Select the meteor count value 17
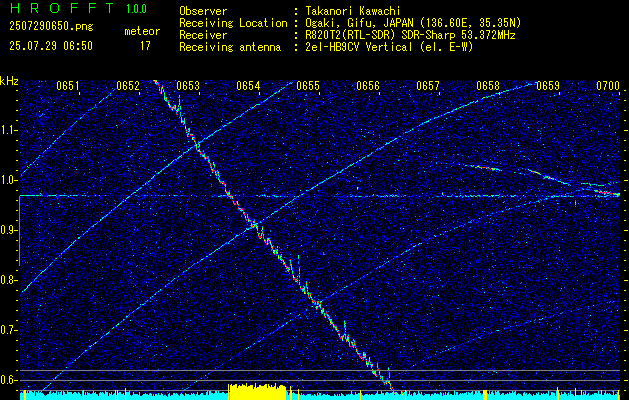Viewport: 629px width, 400px height. 145,46
